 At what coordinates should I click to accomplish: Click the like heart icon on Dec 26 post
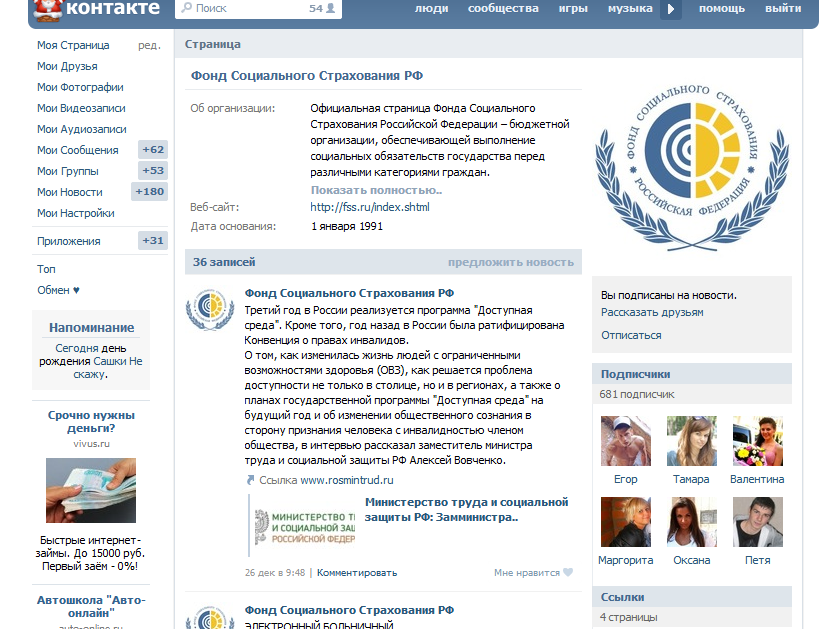coord(568,572)
